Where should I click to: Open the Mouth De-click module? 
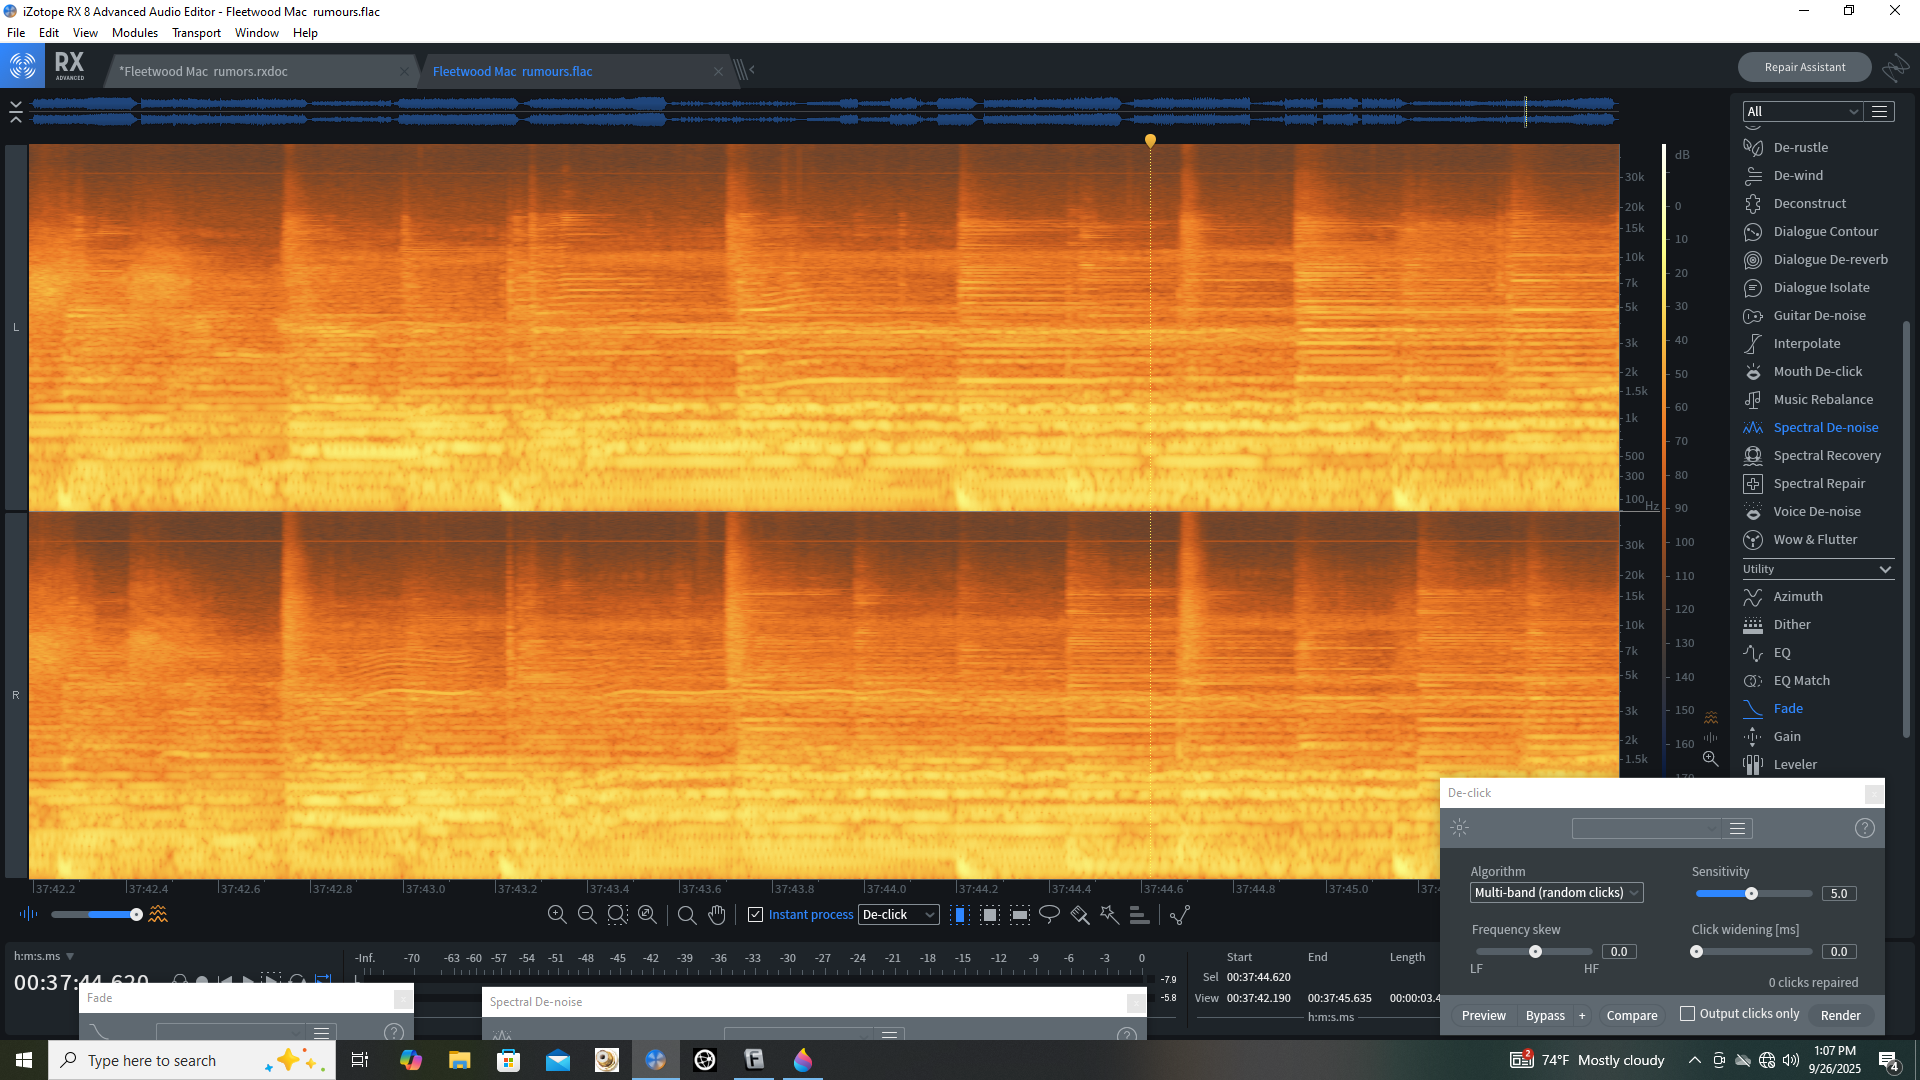pos(1817,371)
